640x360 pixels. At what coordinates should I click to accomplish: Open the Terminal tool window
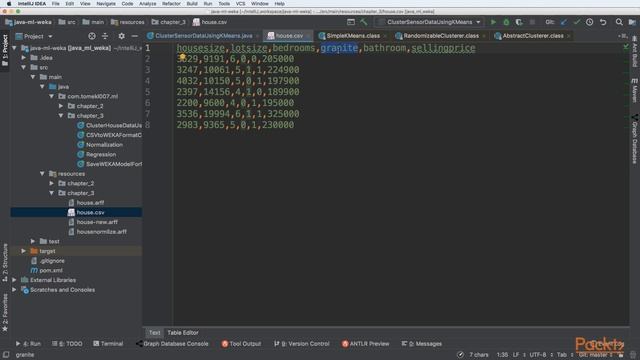(x=108, y=344)
